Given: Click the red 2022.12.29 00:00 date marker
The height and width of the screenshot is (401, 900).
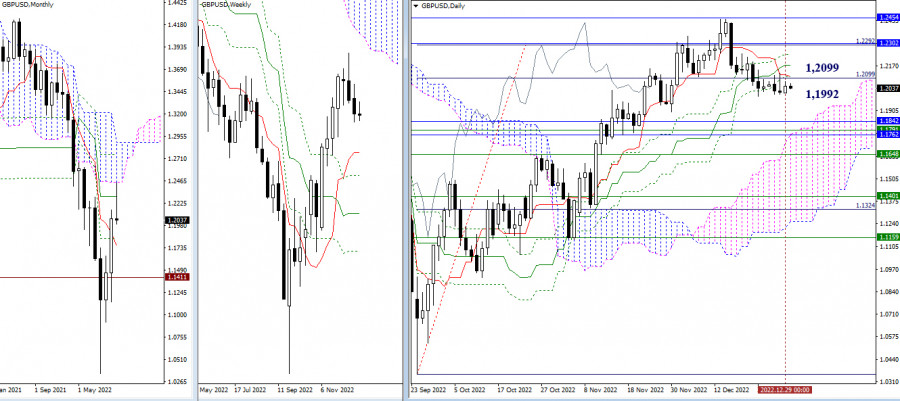Looking at the screenshot, I should pos(784,390).
